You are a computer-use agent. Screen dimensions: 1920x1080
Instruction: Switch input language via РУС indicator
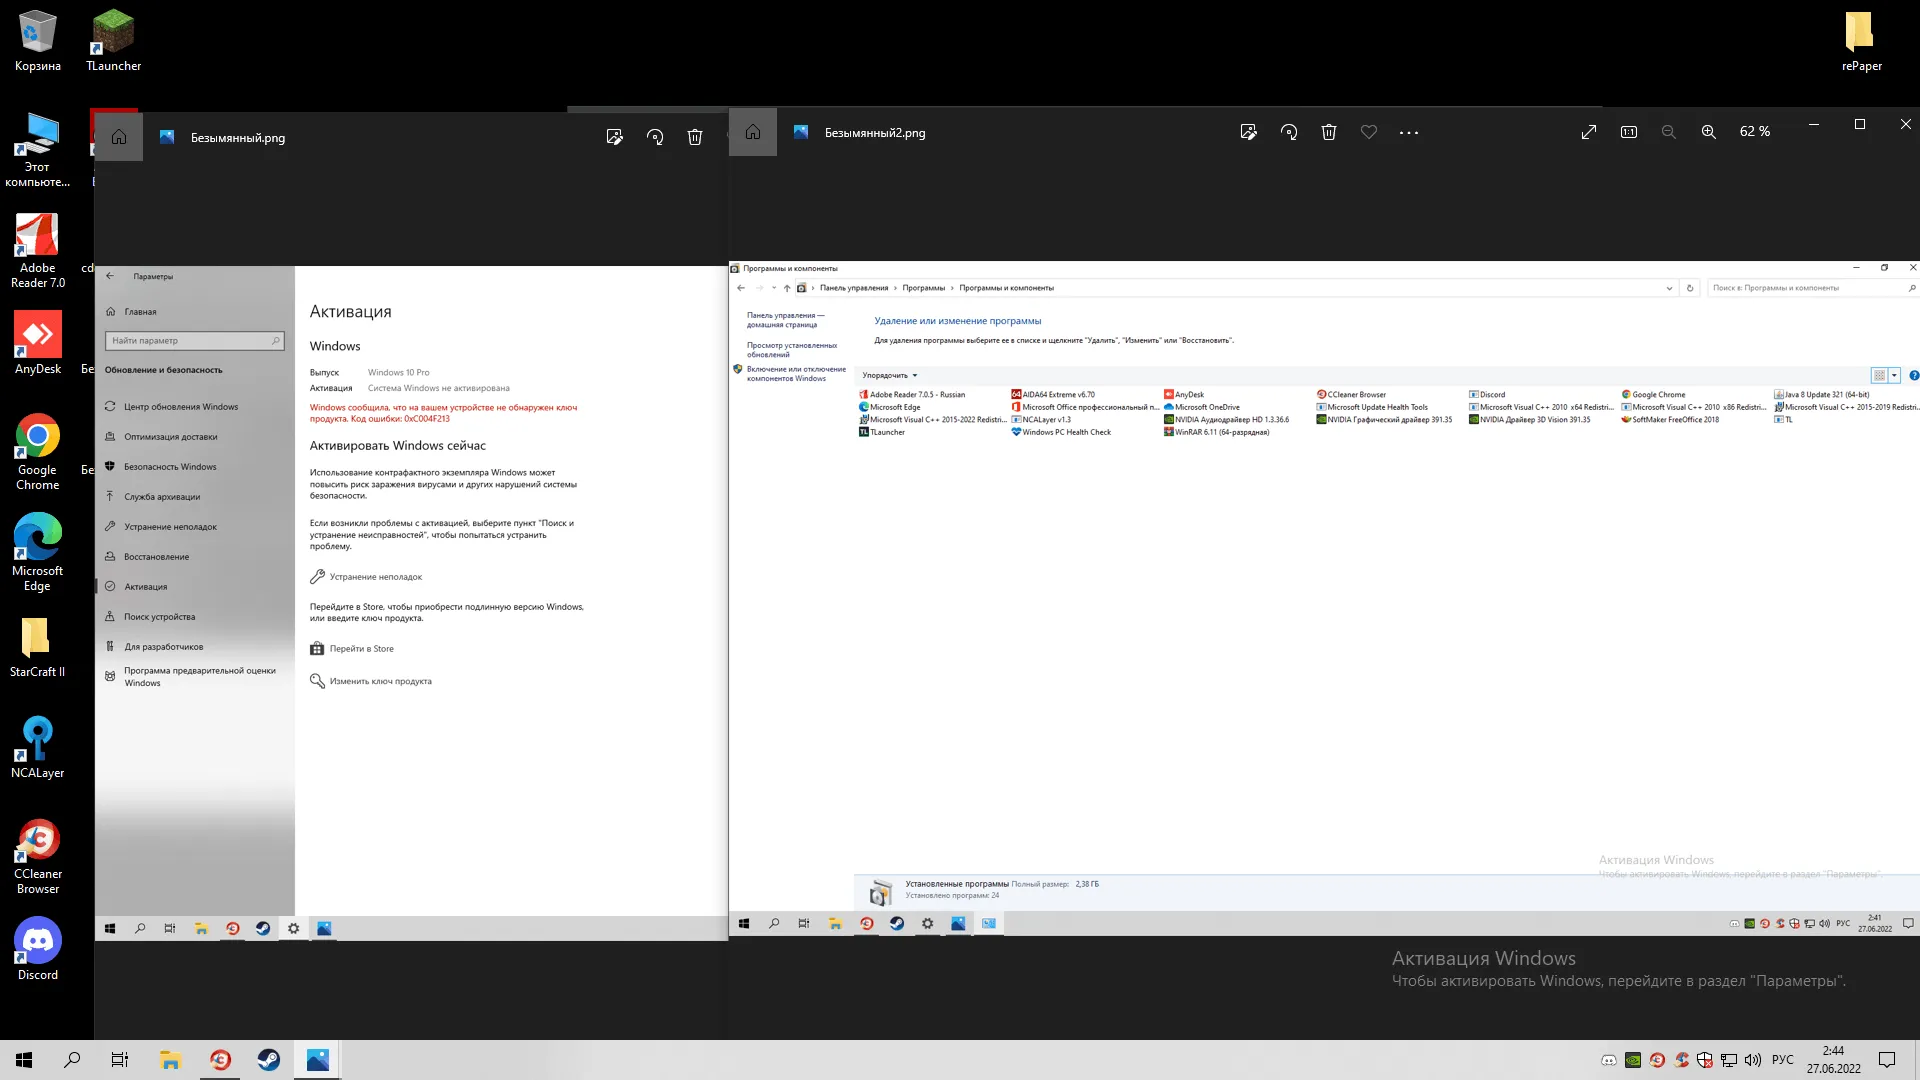pyautogui.click(x=1783, y=1060)
